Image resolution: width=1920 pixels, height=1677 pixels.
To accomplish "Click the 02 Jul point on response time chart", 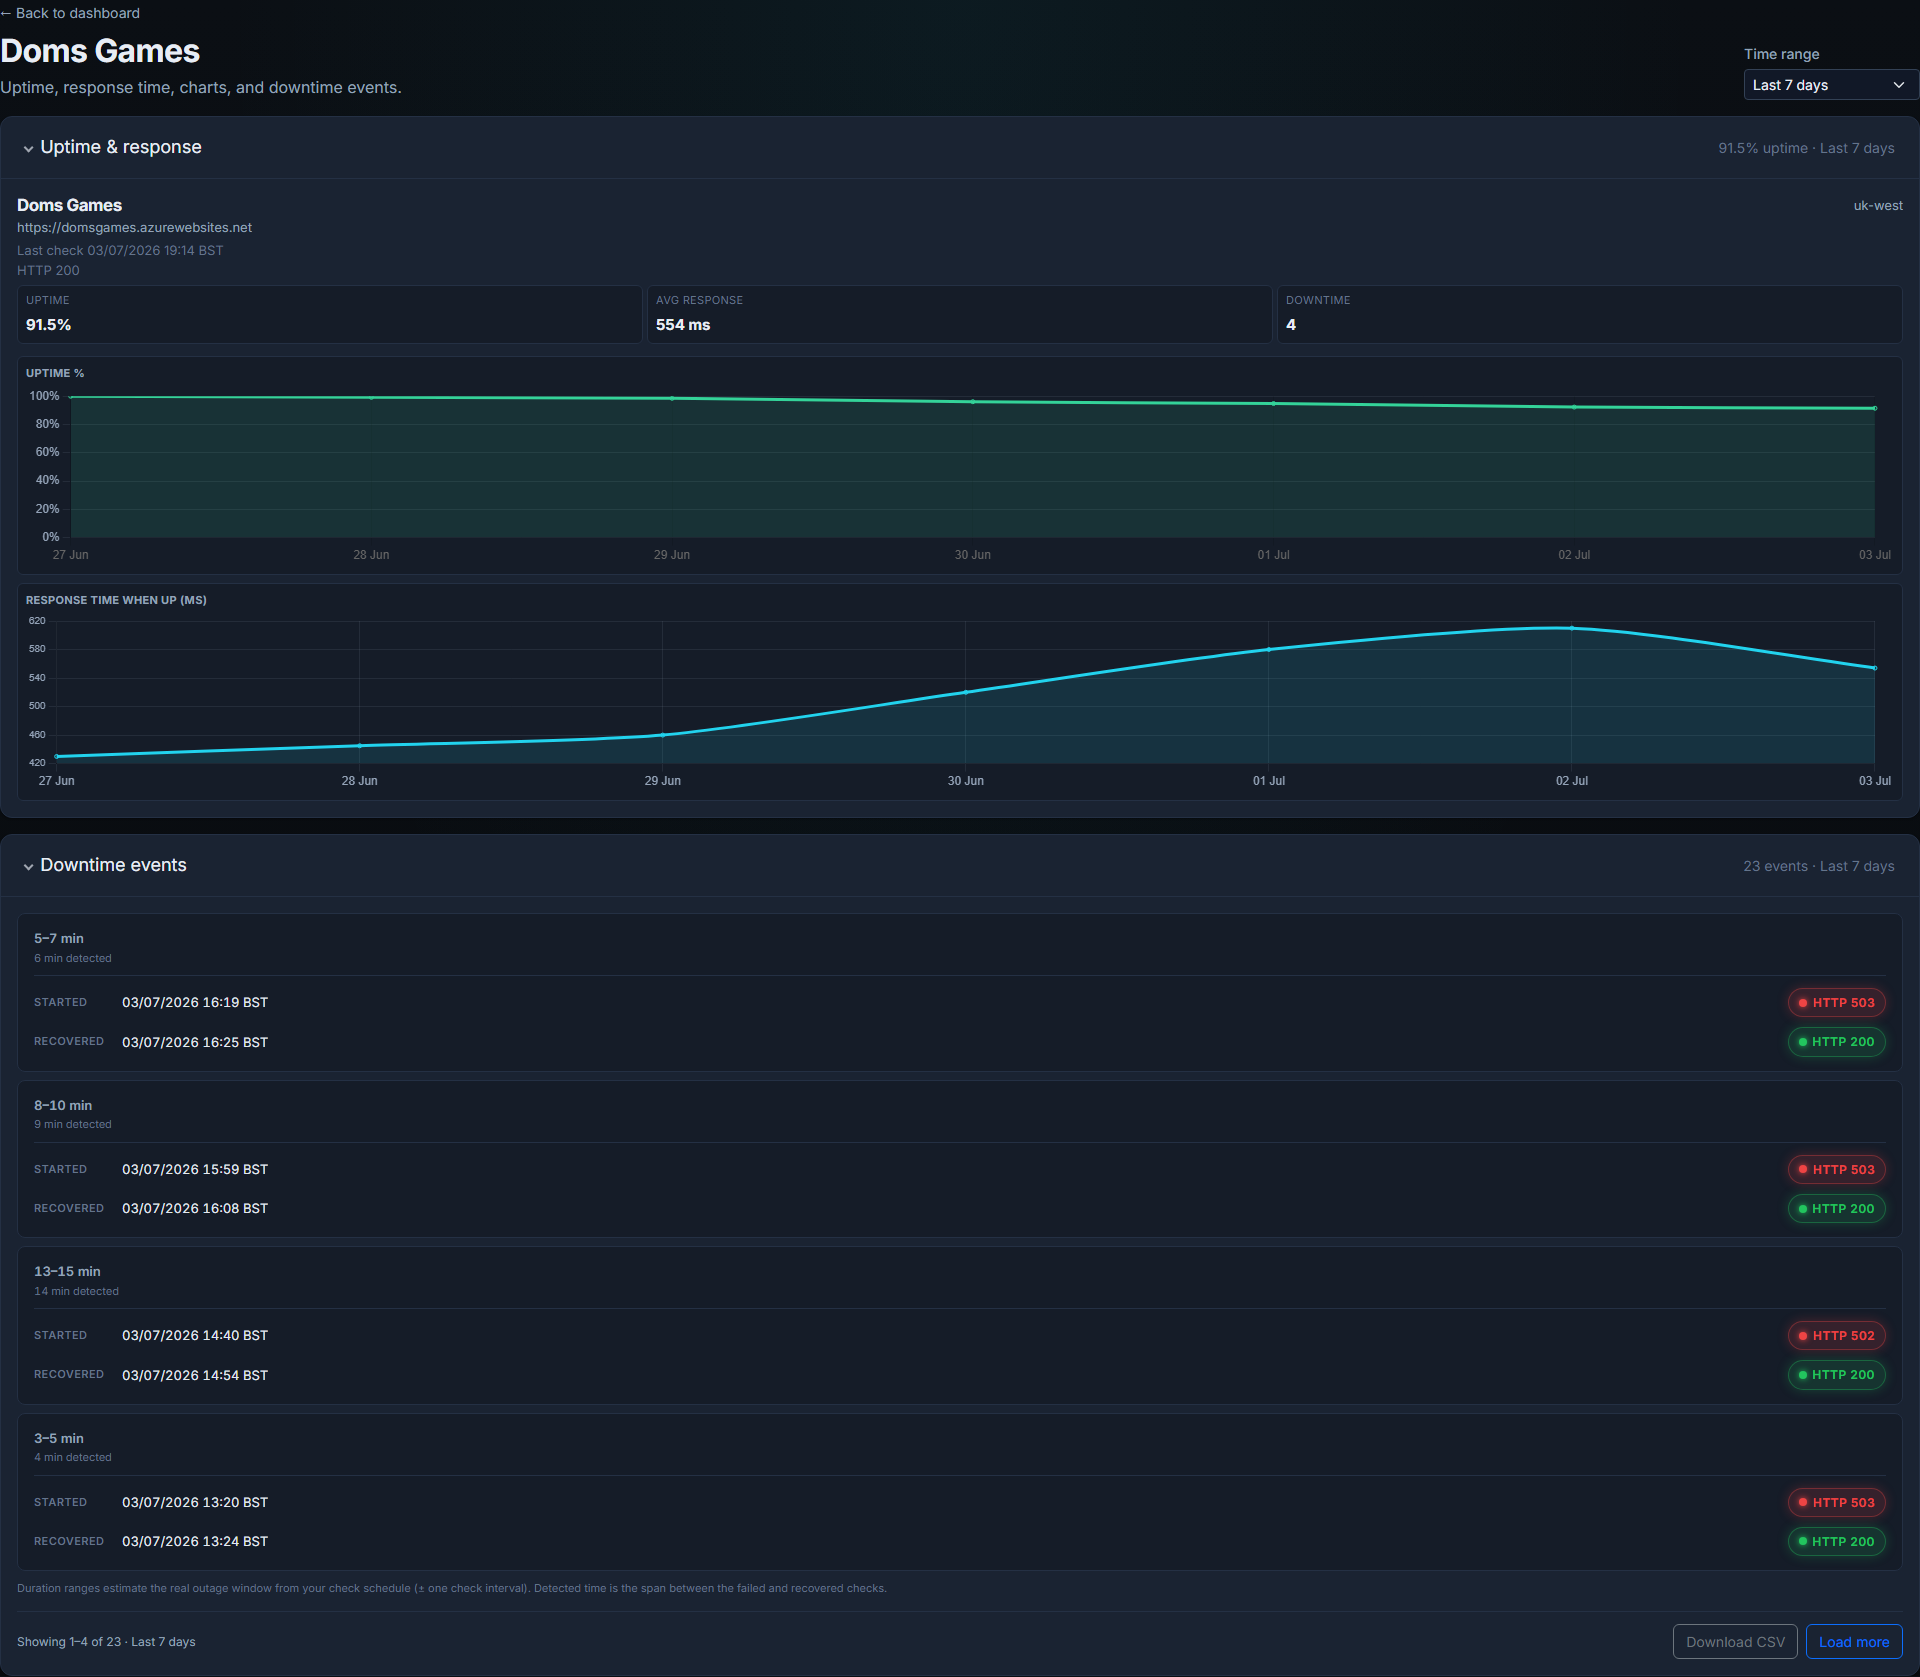I will [1572, 628].
